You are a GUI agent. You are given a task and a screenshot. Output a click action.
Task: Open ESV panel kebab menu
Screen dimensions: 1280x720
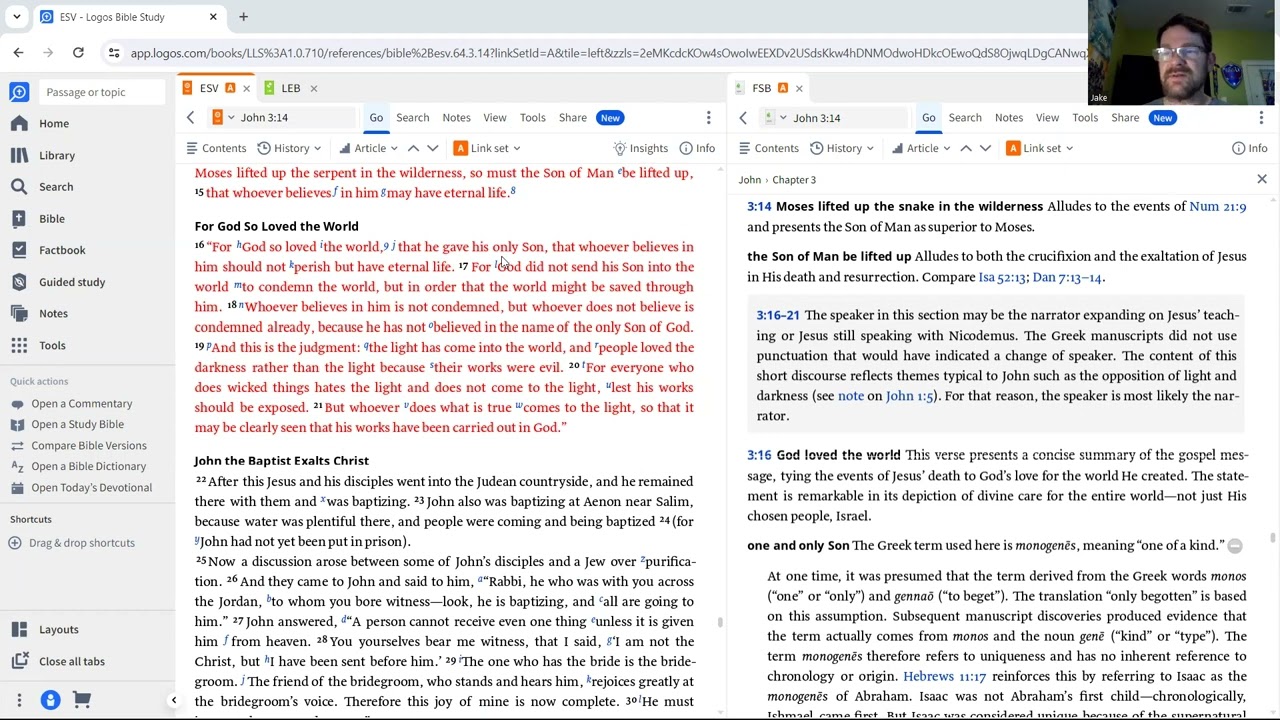point(708,118)
